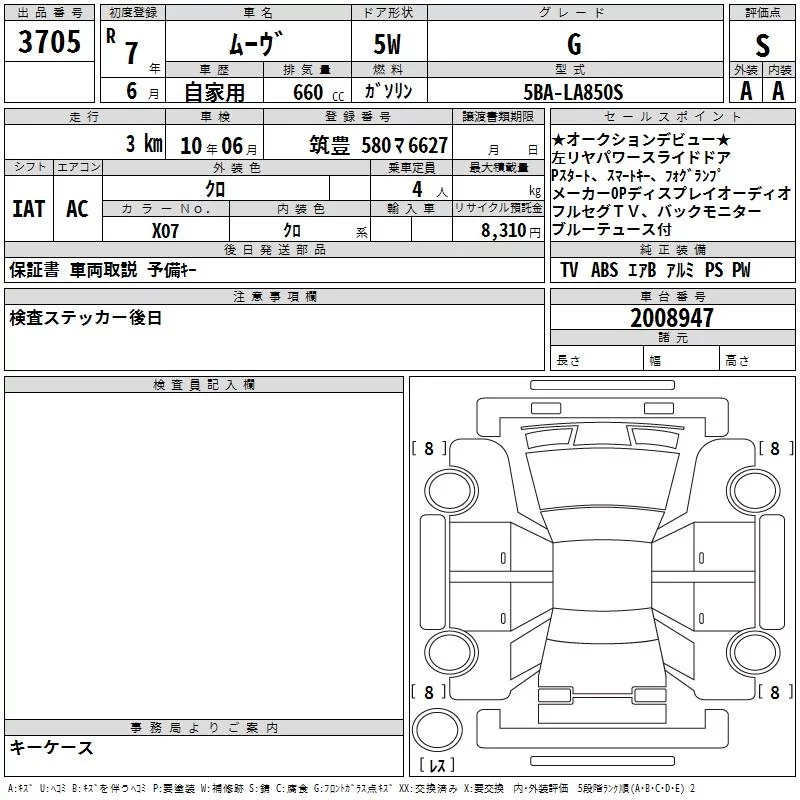Image resolution: width=800 pixels, height=800 pixels.
Task: Click the displacement value 660 cc
Action: point(318,92)
